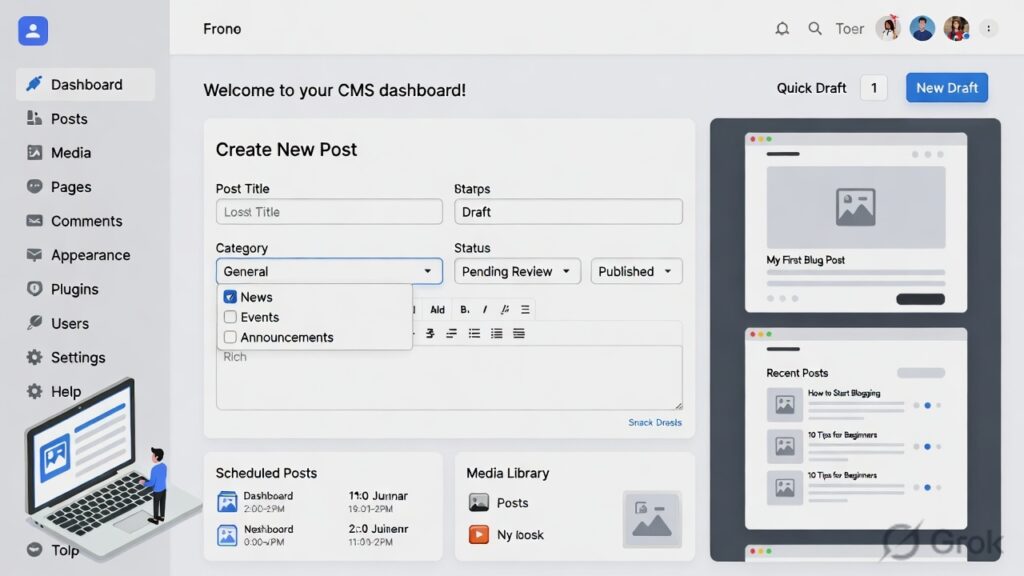Check the Events category checkbox
This screenshot has width=1024, height=576.
[230, 317]
